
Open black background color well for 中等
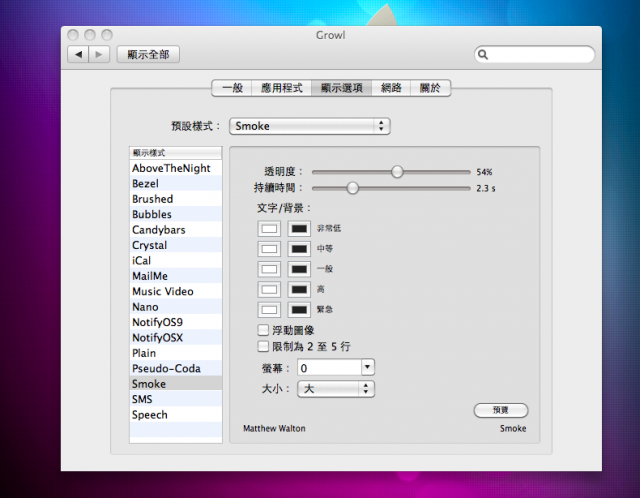pos(299,249)
